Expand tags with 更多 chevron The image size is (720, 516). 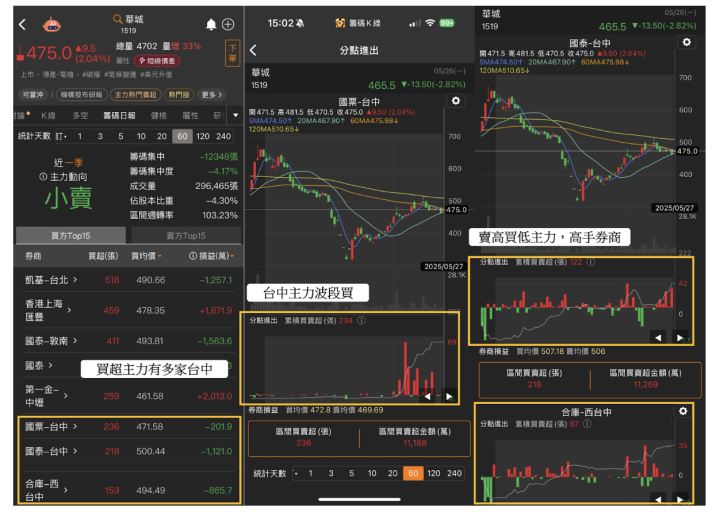[x=211, y=95]
